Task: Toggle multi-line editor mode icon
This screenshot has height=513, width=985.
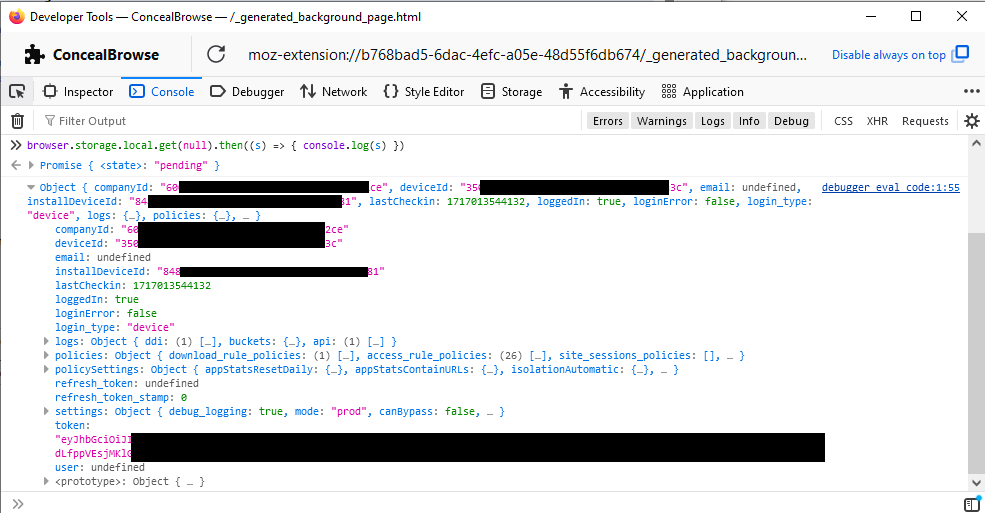Action: pyautogui.click(x=972, y=504)
